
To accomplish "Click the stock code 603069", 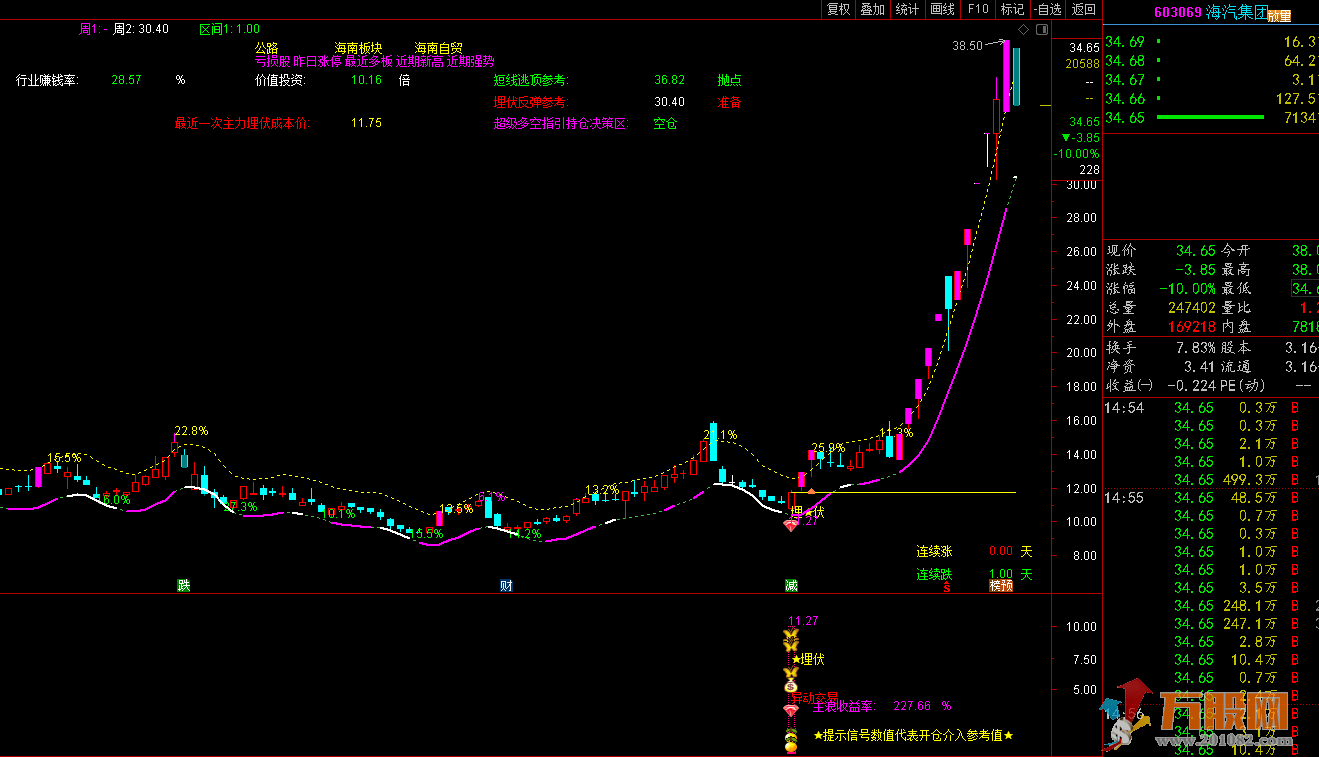I will pos(1178,13).
